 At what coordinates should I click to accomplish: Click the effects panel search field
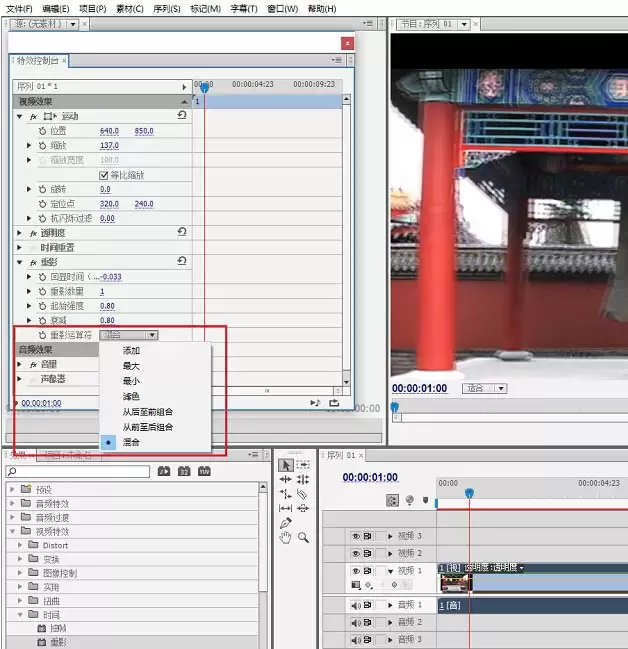[77, 471]
